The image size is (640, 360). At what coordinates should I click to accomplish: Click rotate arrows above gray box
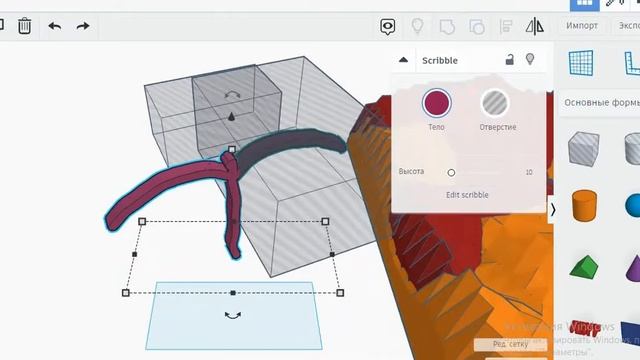tap(232, 95)
